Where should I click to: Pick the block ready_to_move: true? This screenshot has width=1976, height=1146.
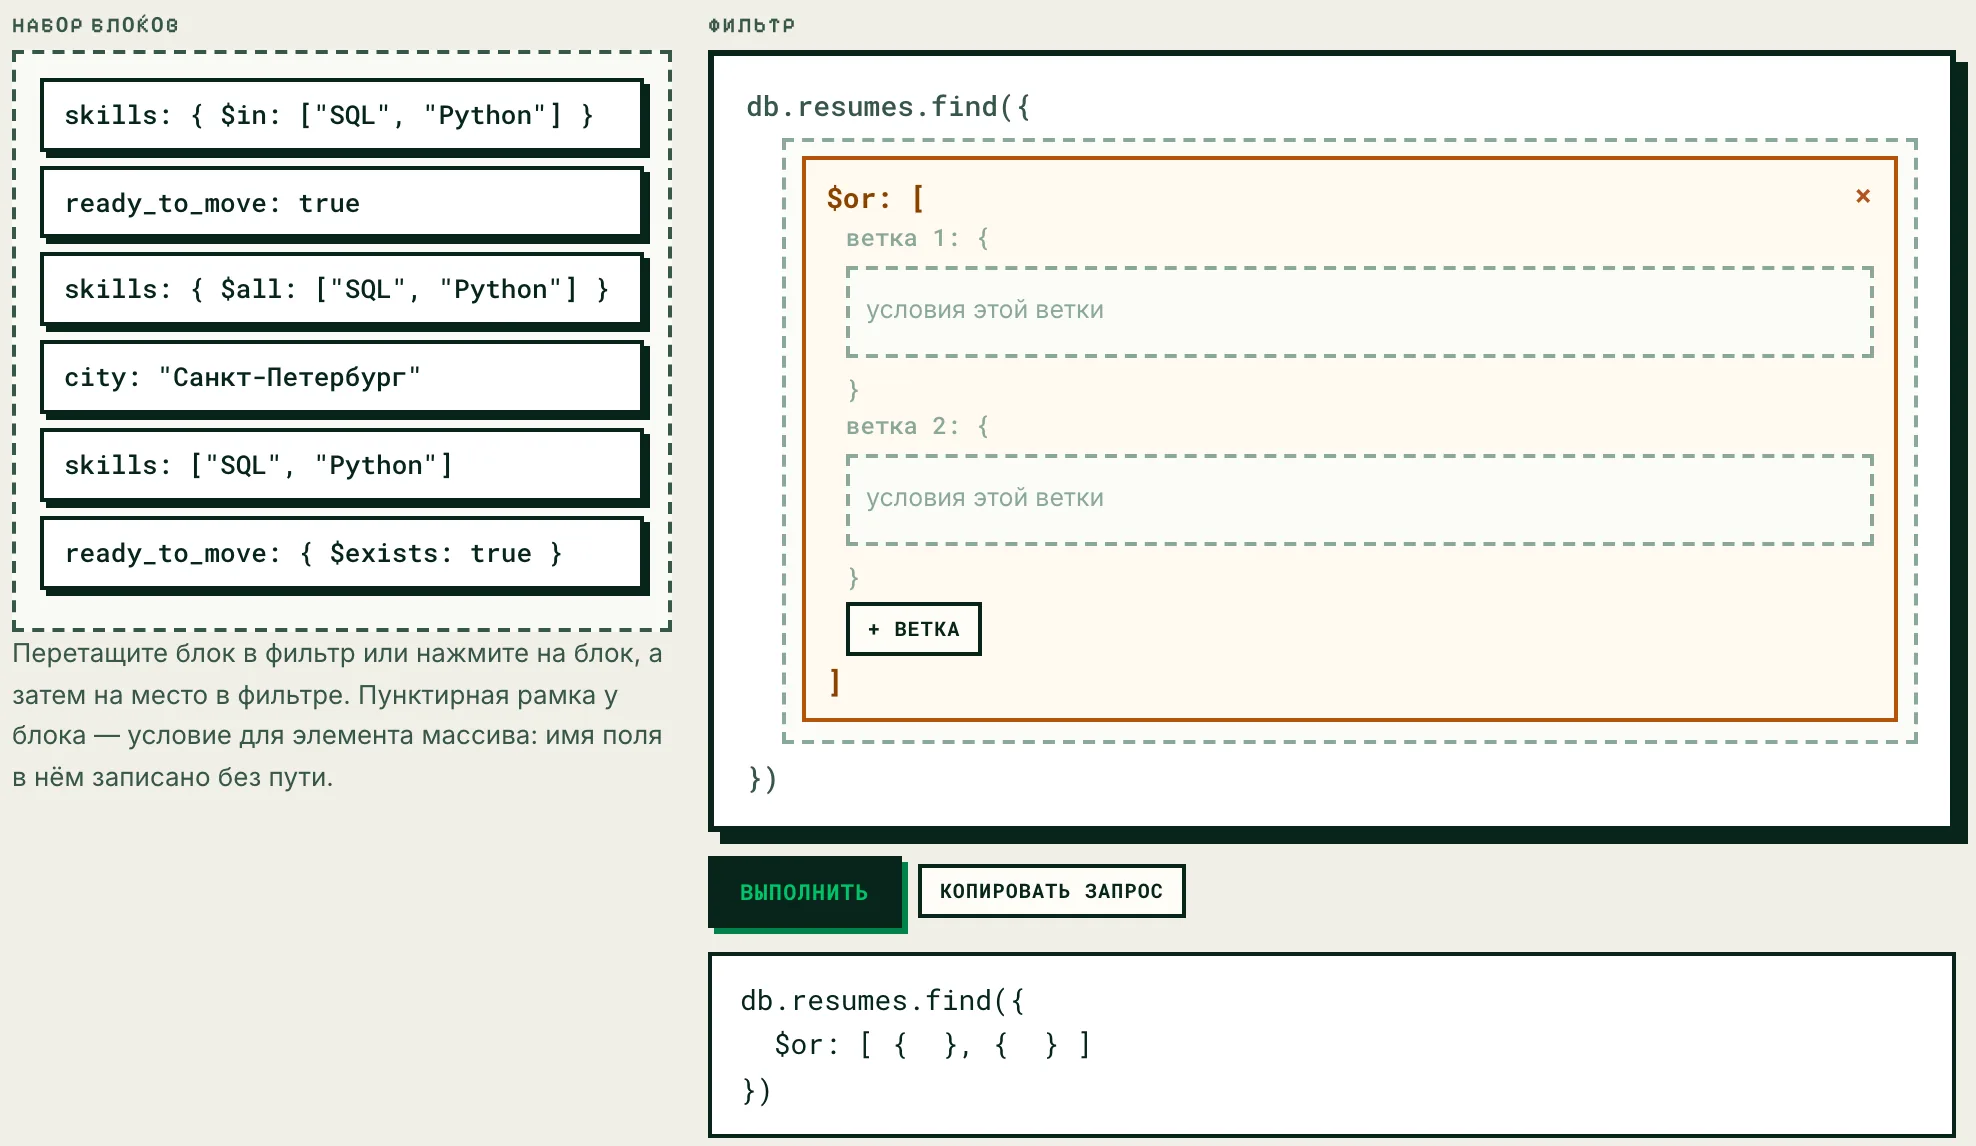coord(341,203)
